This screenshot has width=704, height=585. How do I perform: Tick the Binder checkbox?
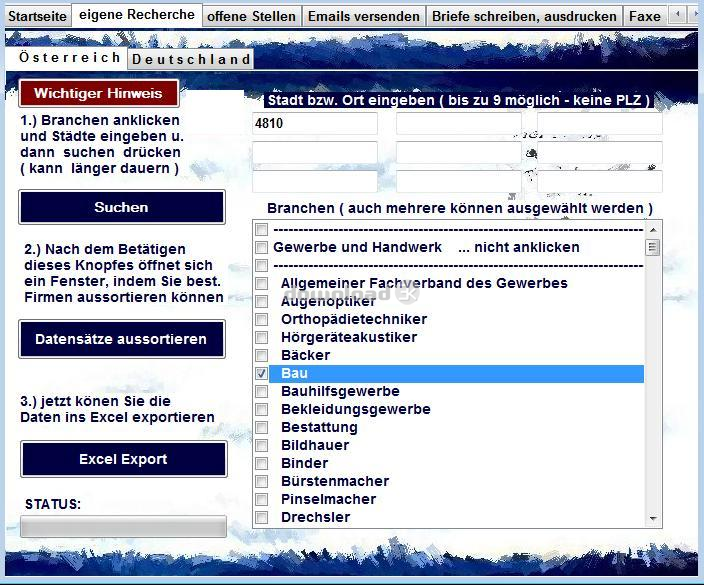261,463
